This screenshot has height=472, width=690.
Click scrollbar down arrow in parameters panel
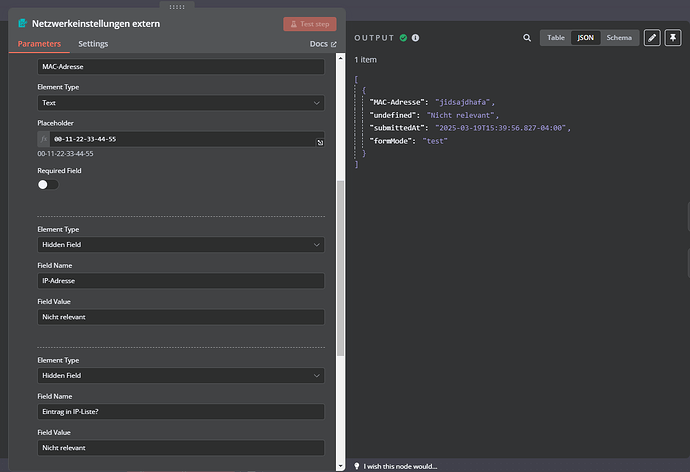pos(340,466)
